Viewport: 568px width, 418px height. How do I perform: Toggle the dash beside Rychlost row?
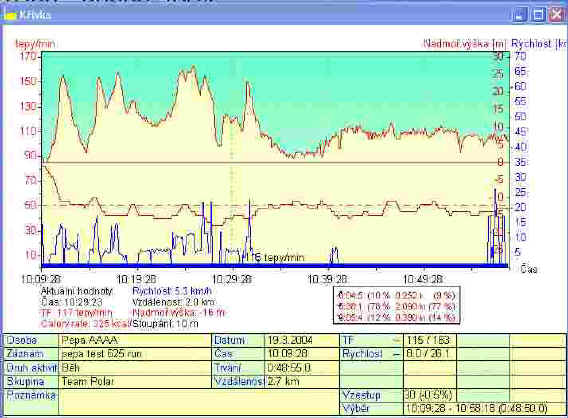click(397, 354)
